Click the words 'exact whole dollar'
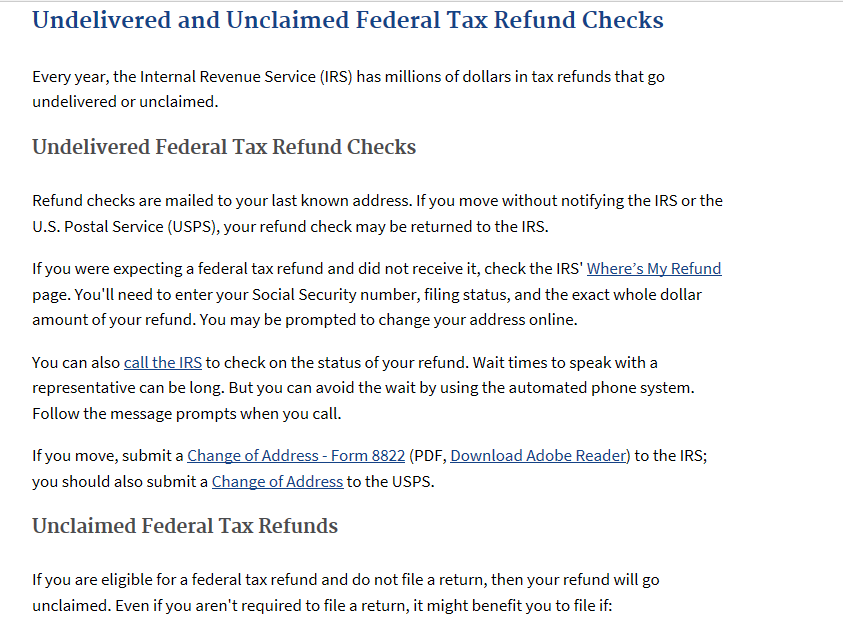Screen dimensions: 843x638 coord(638,295)
